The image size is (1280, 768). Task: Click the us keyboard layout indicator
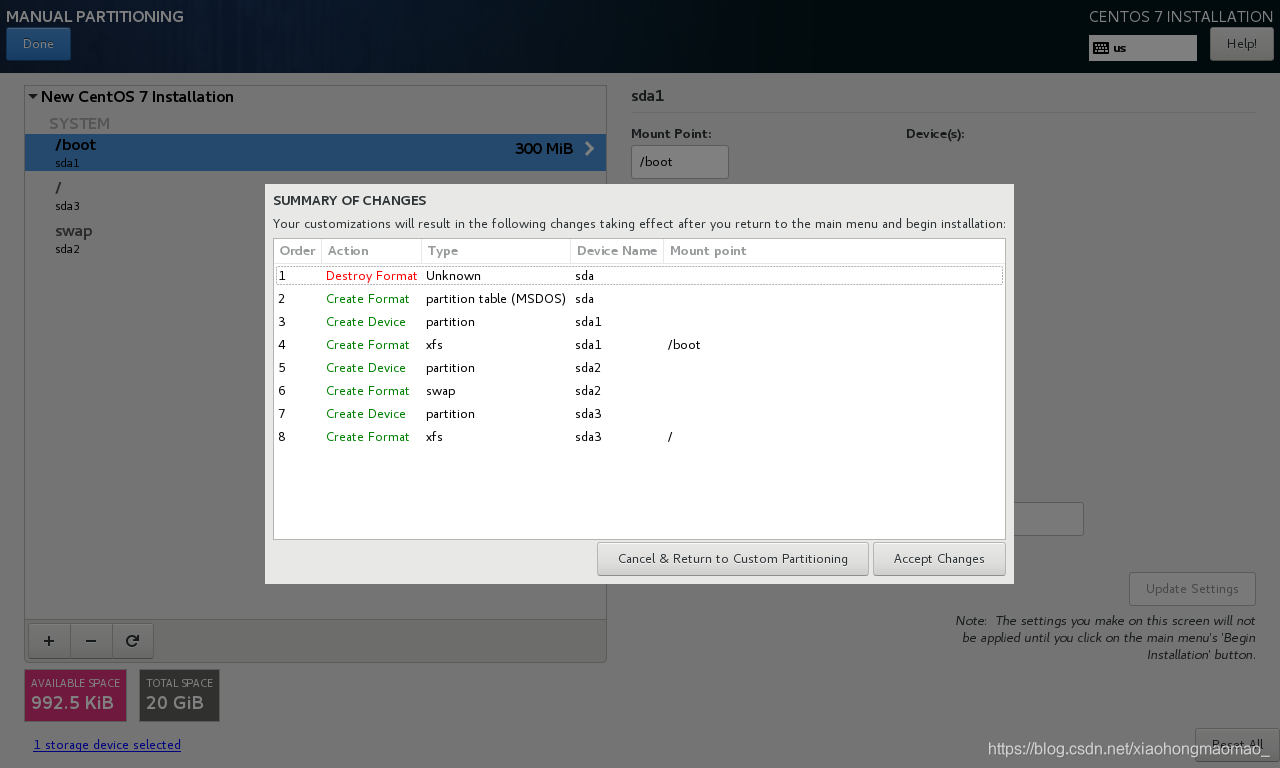tap(1143, 48)
